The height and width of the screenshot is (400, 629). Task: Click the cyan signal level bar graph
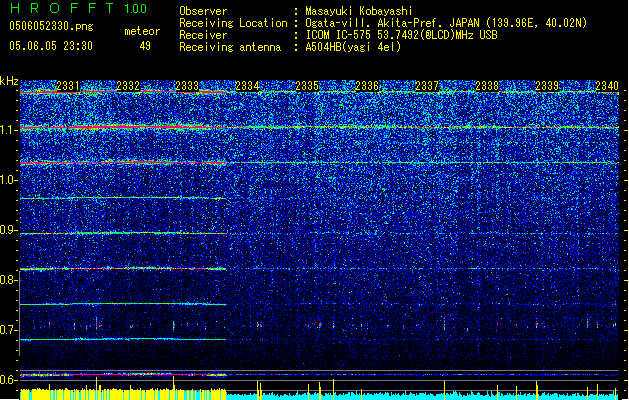[422, 396]
